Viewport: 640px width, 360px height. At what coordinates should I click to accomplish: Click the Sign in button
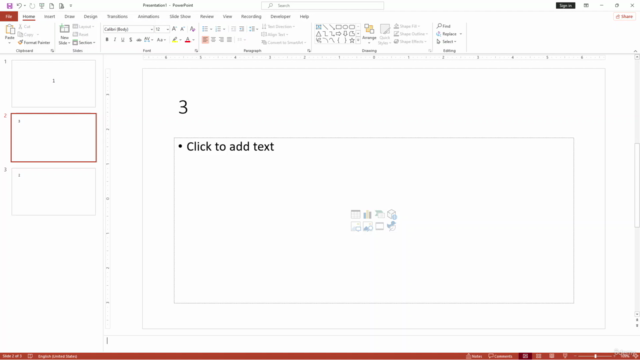coord(565,6)
